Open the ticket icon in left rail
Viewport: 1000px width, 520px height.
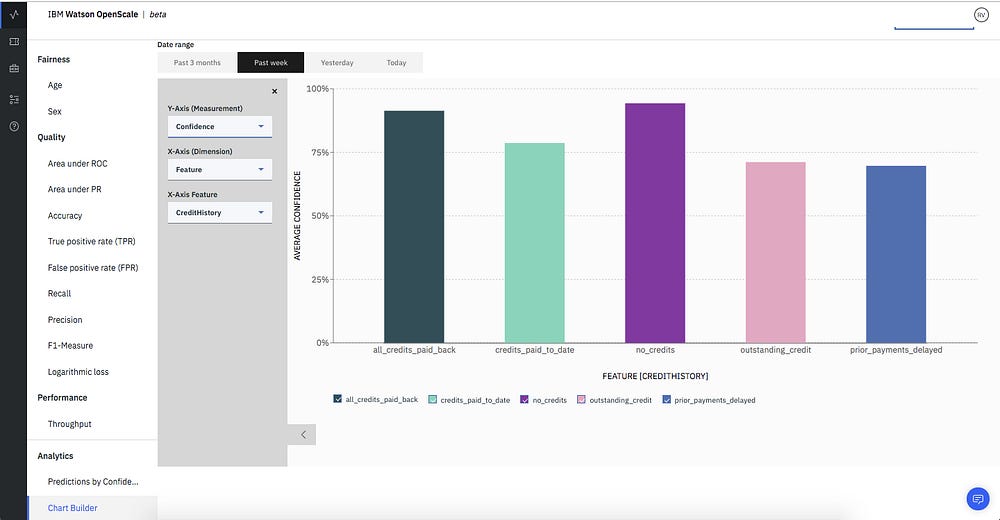coord(14,41)
